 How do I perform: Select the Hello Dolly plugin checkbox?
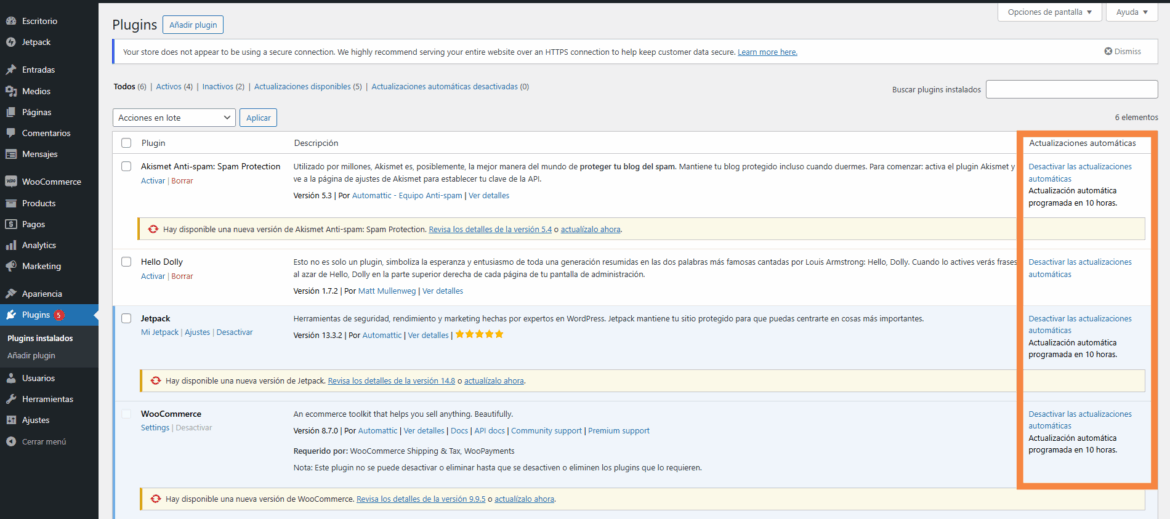126,262
